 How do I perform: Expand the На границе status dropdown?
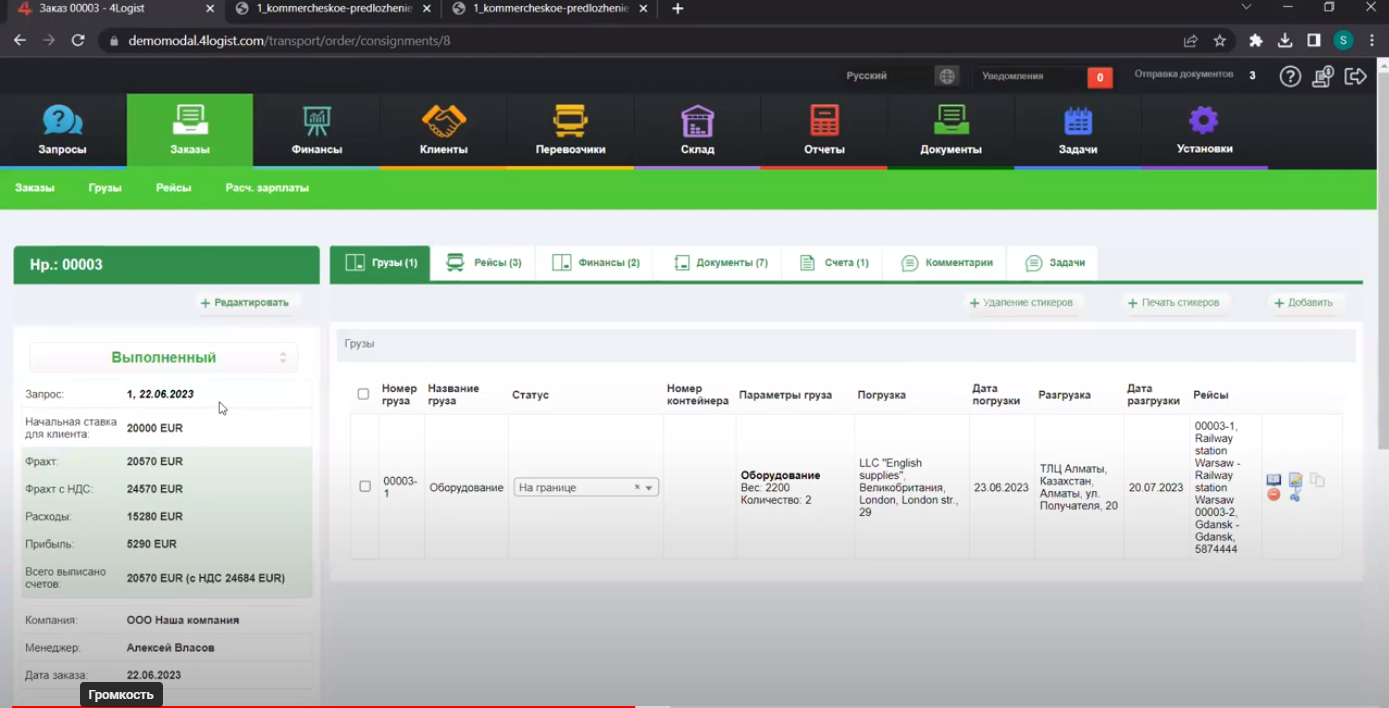(586, 487)
